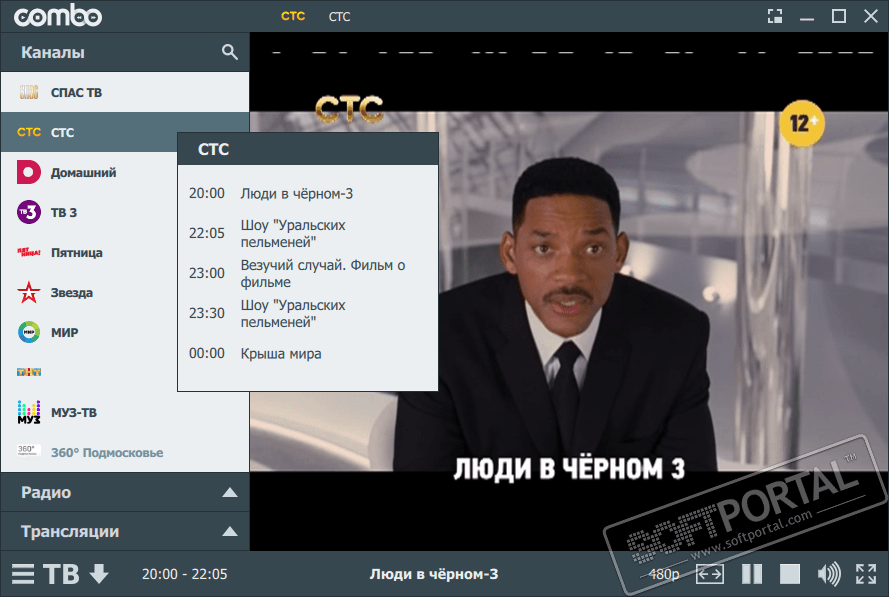Click the 22:05 Шоу "Уральских пельменей" entry
Screen dimensions: 889x597
[308, 233]
